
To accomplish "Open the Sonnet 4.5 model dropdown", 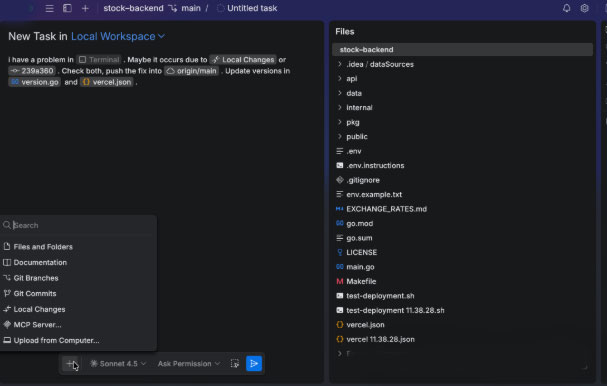I will 118,364.
